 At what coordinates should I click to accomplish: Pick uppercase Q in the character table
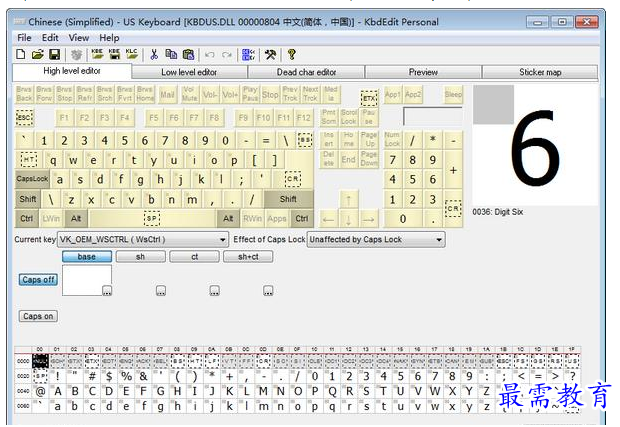click(x=332, y=391)
